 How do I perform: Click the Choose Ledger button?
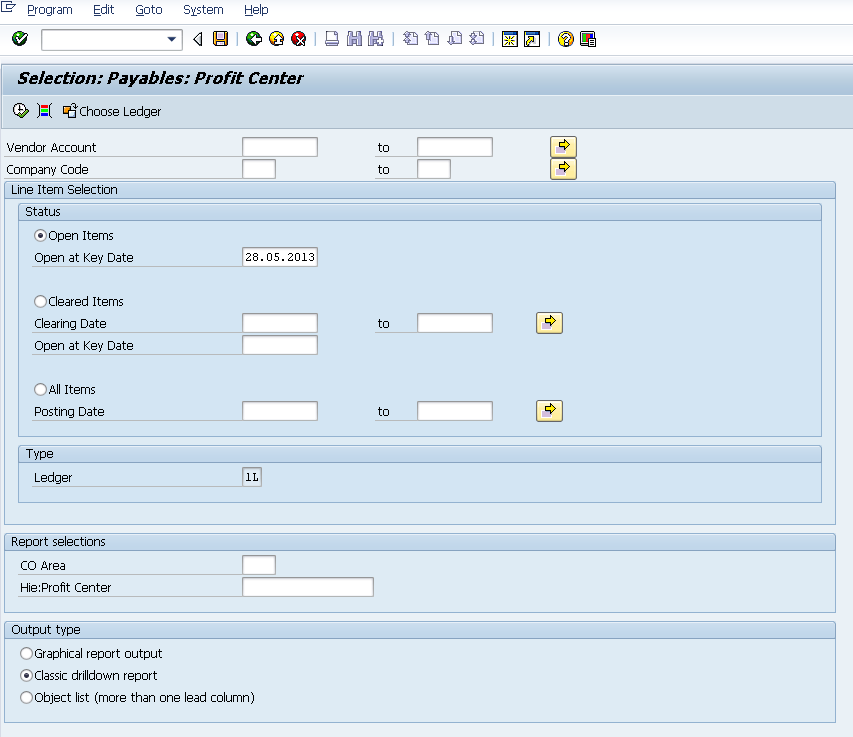point(112,112)
